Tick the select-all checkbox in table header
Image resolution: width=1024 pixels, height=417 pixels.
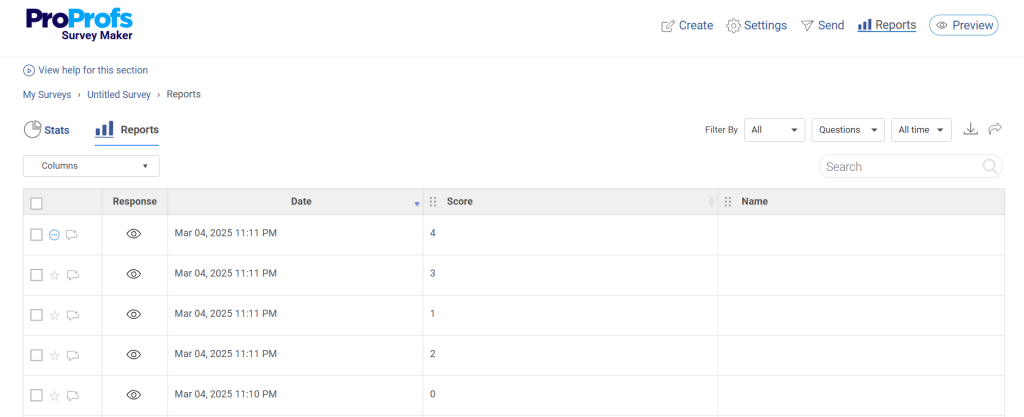(x=37, y=203)
